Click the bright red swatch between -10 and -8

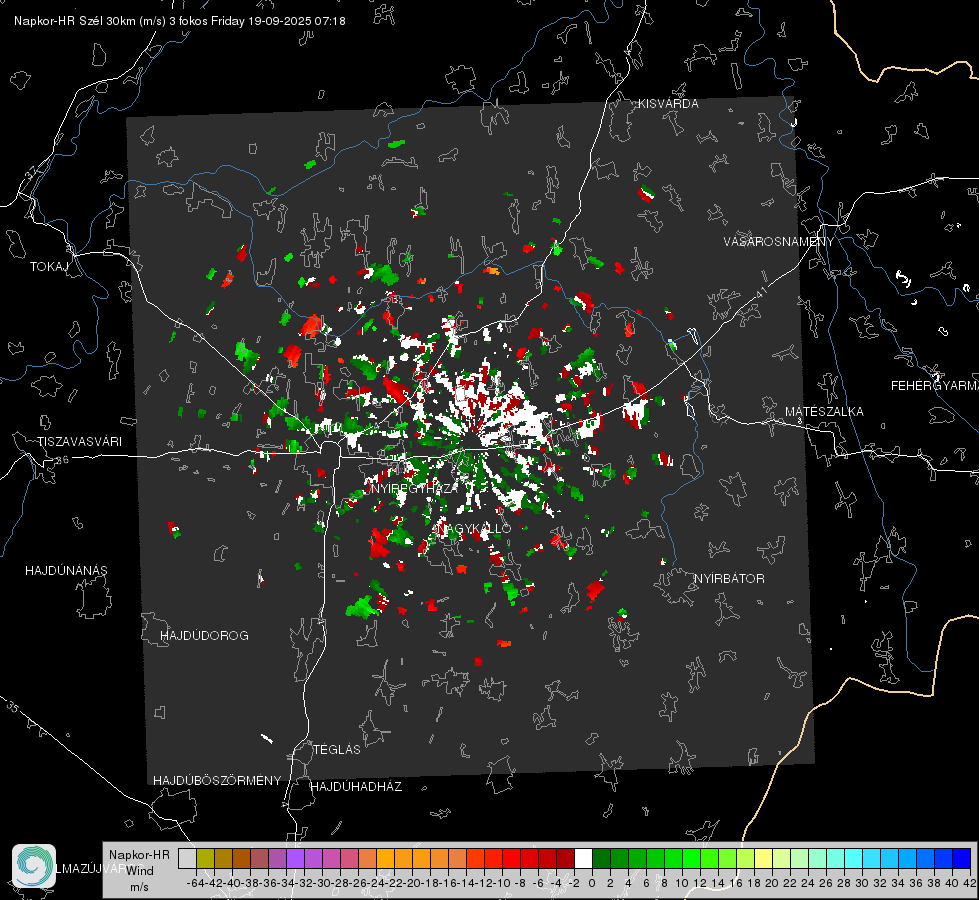tap(511, 858)
